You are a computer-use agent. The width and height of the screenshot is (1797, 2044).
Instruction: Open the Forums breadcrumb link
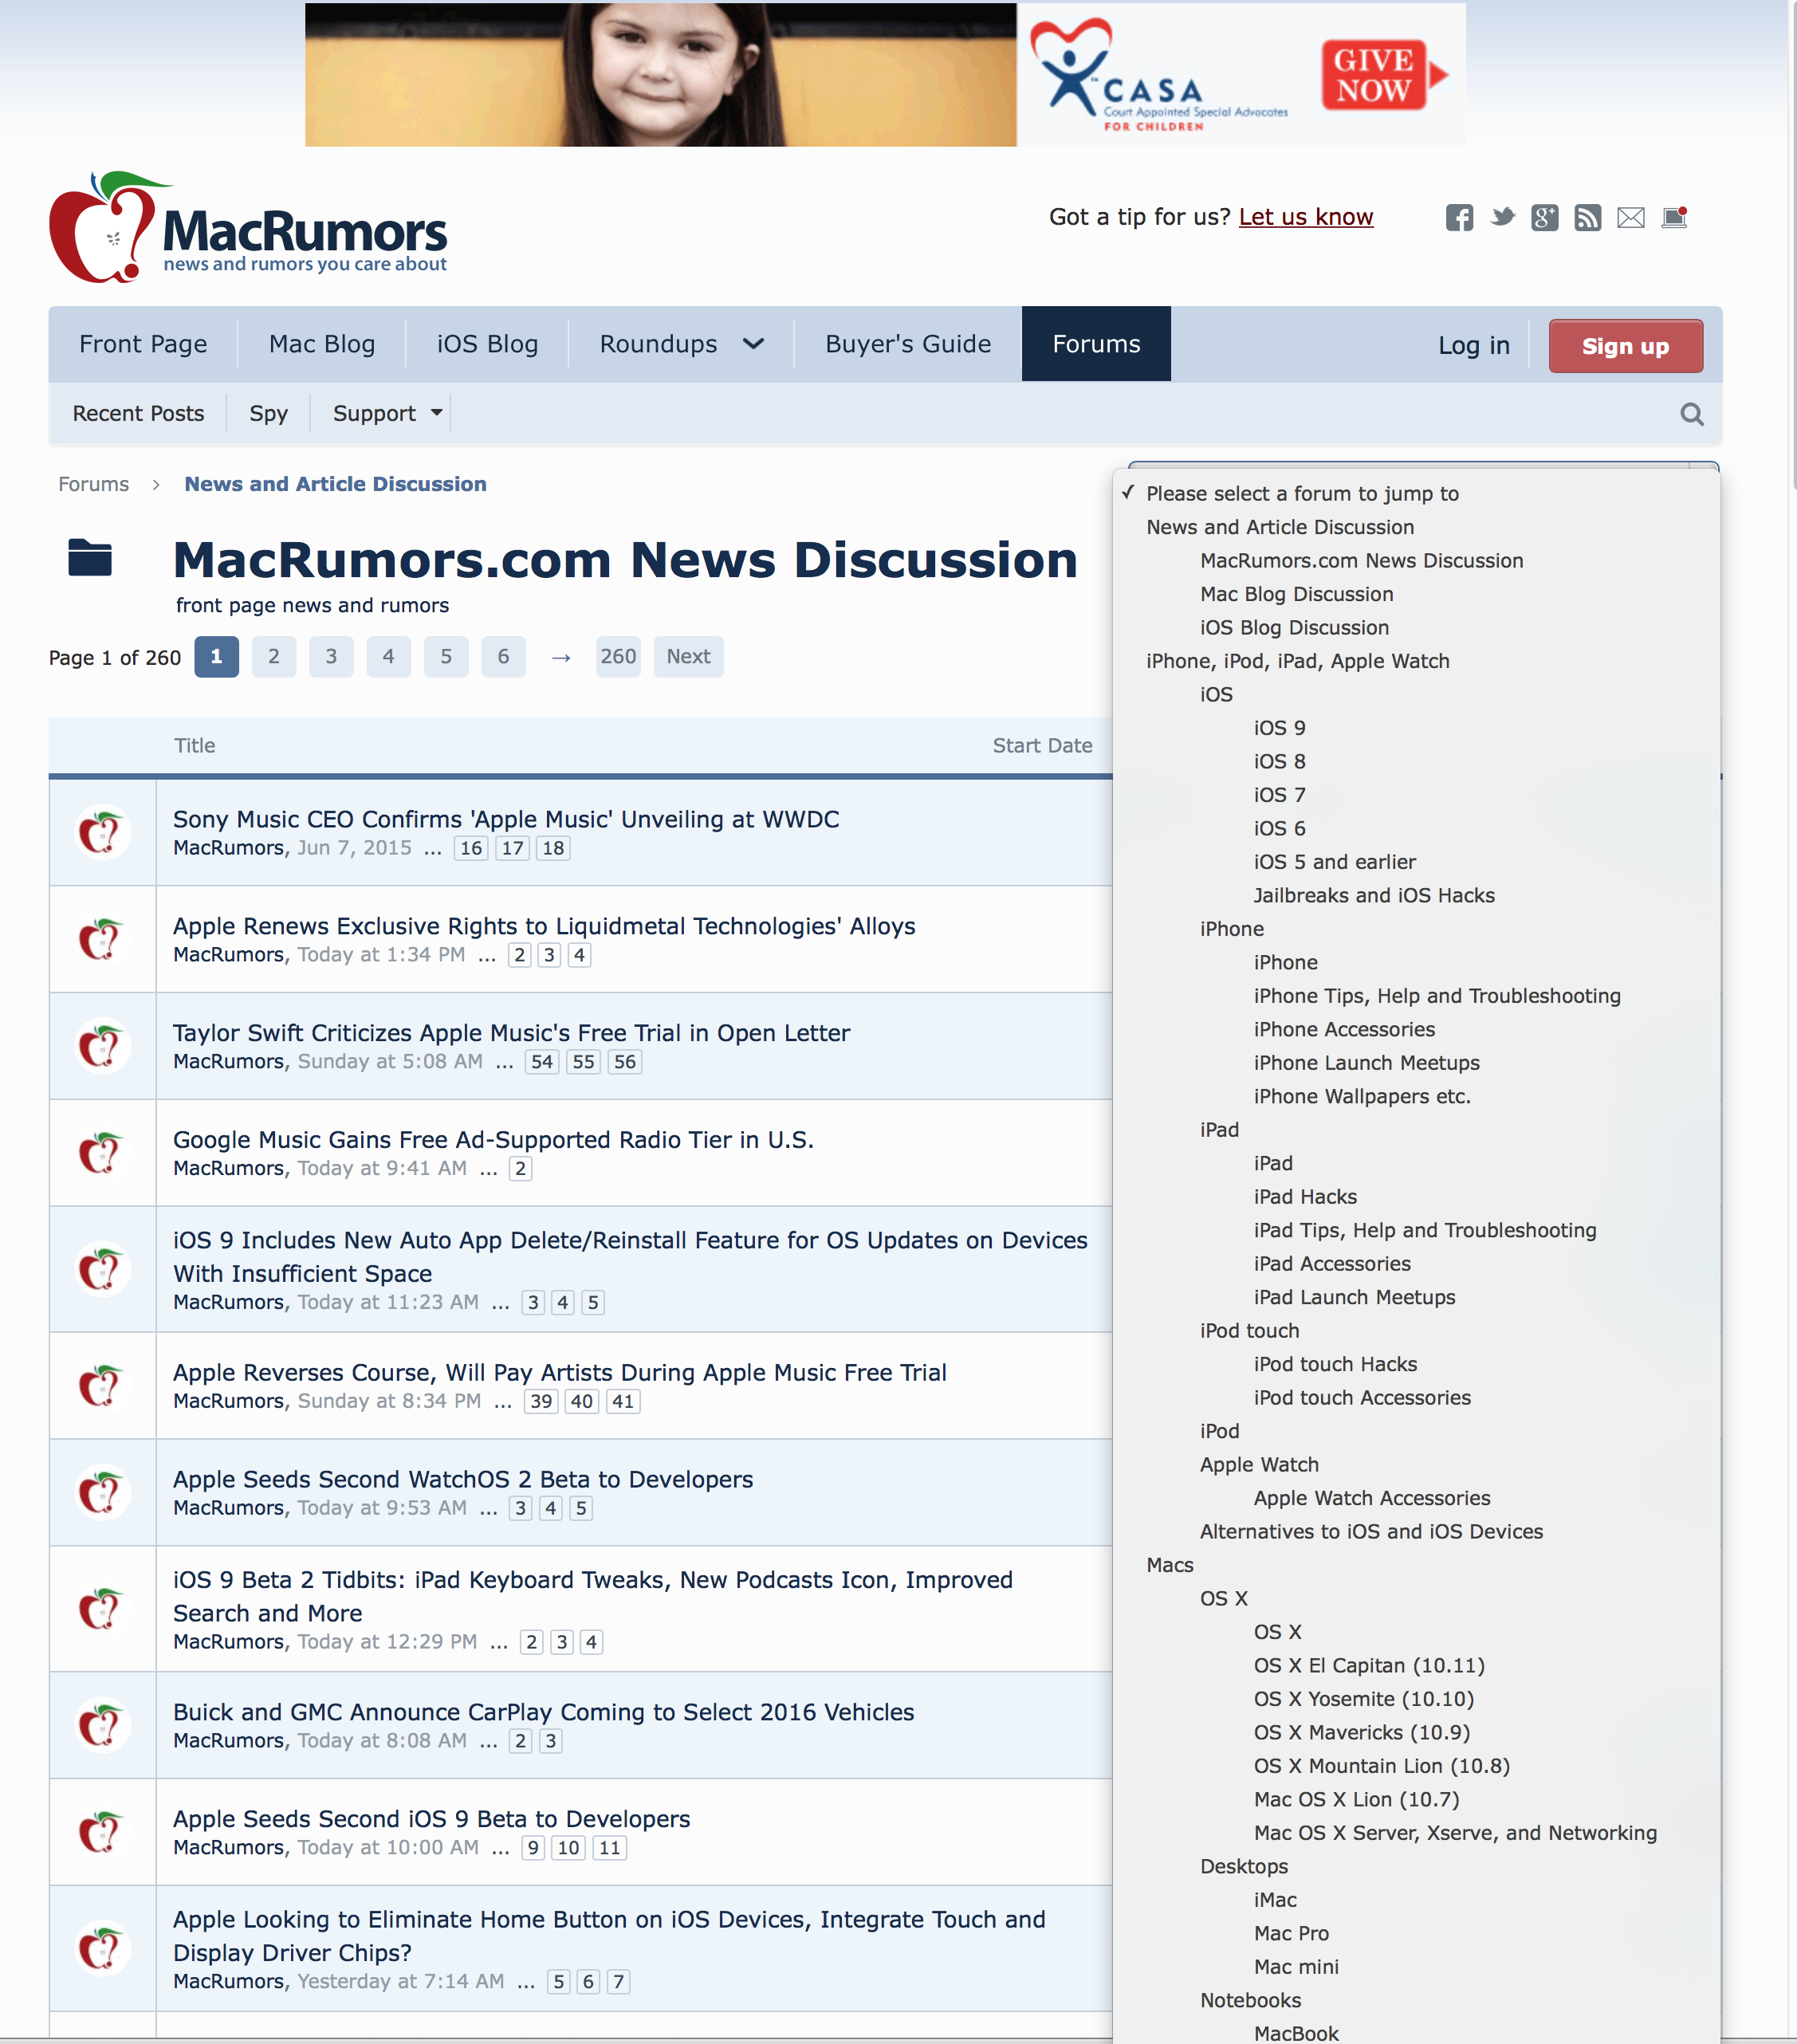pyautogui.click(x=93, y=484)
